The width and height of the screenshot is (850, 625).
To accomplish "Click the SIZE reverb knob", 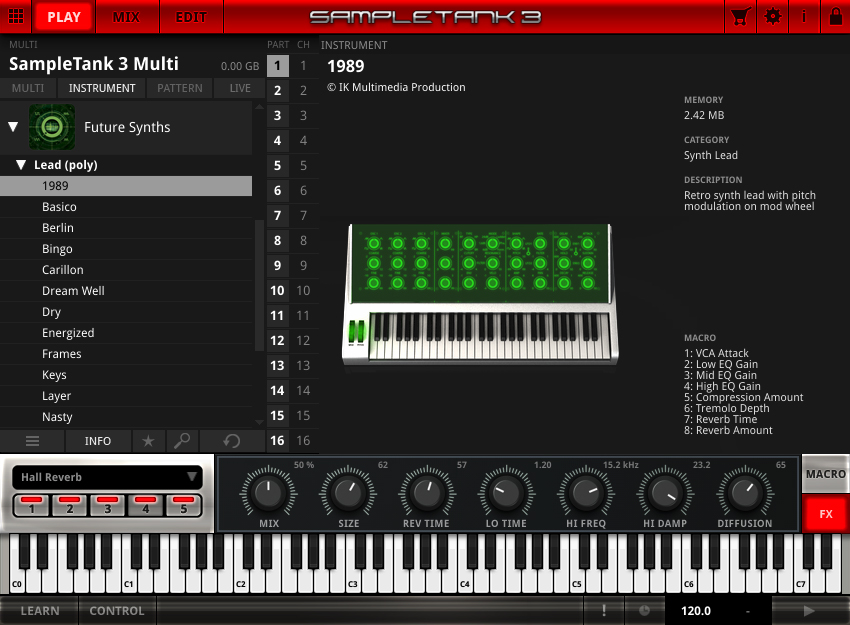I will [x=348, y=493].
